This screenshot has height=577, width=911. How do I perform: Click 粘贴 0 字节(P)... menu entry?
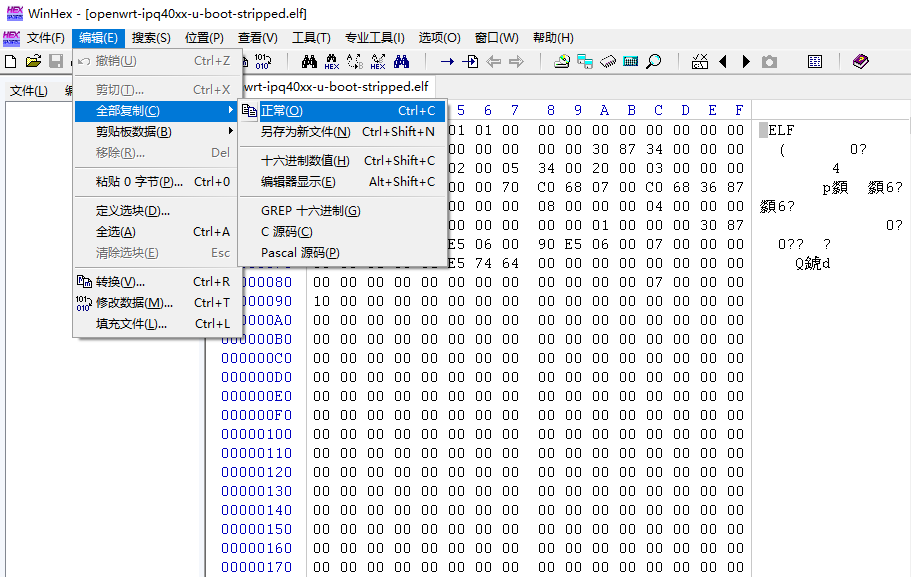156,182
